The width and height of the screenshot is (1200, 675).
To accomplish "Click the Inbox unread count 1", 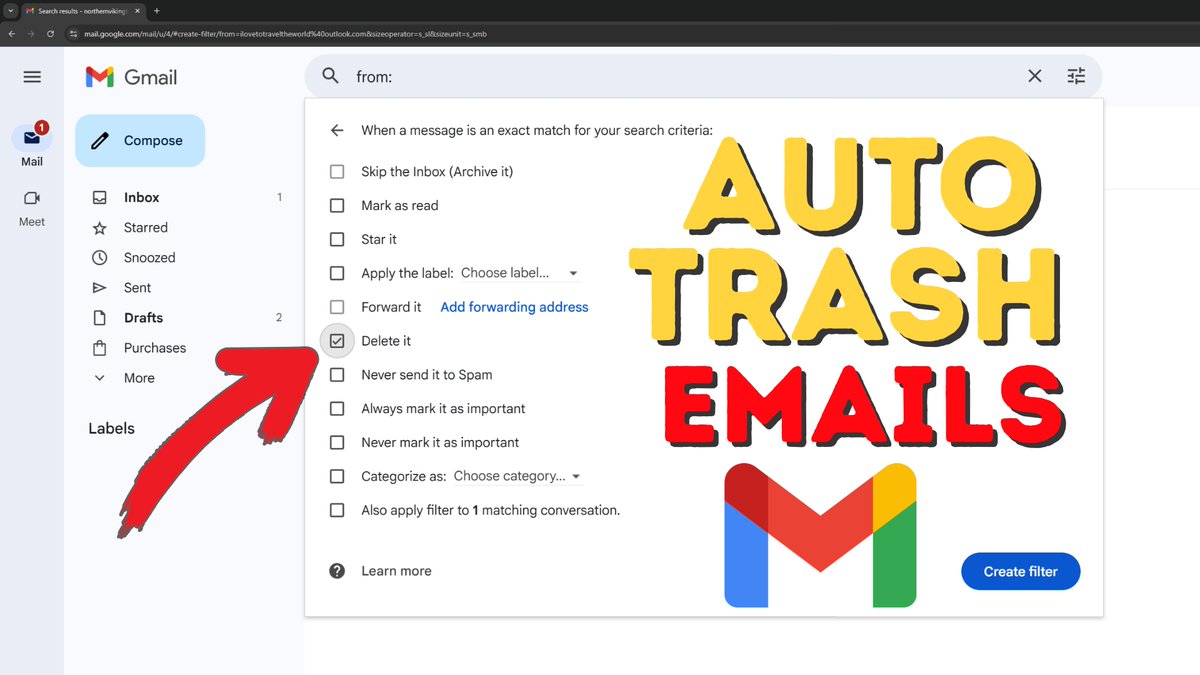I will click(279, 197).
